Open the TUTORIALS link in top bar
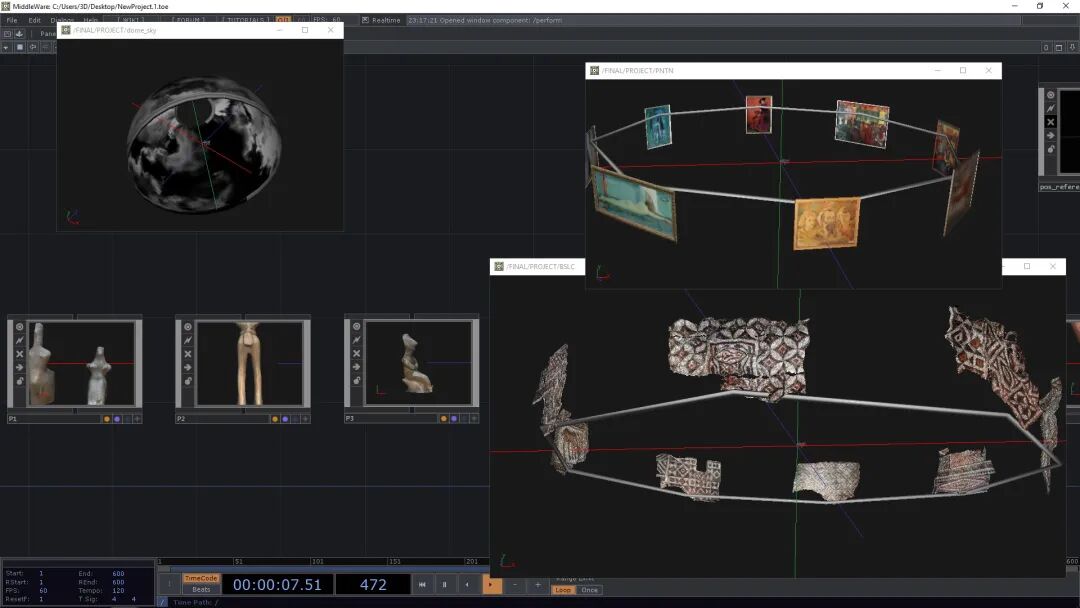The image size is (1080, 608). (x=247, y=20)
